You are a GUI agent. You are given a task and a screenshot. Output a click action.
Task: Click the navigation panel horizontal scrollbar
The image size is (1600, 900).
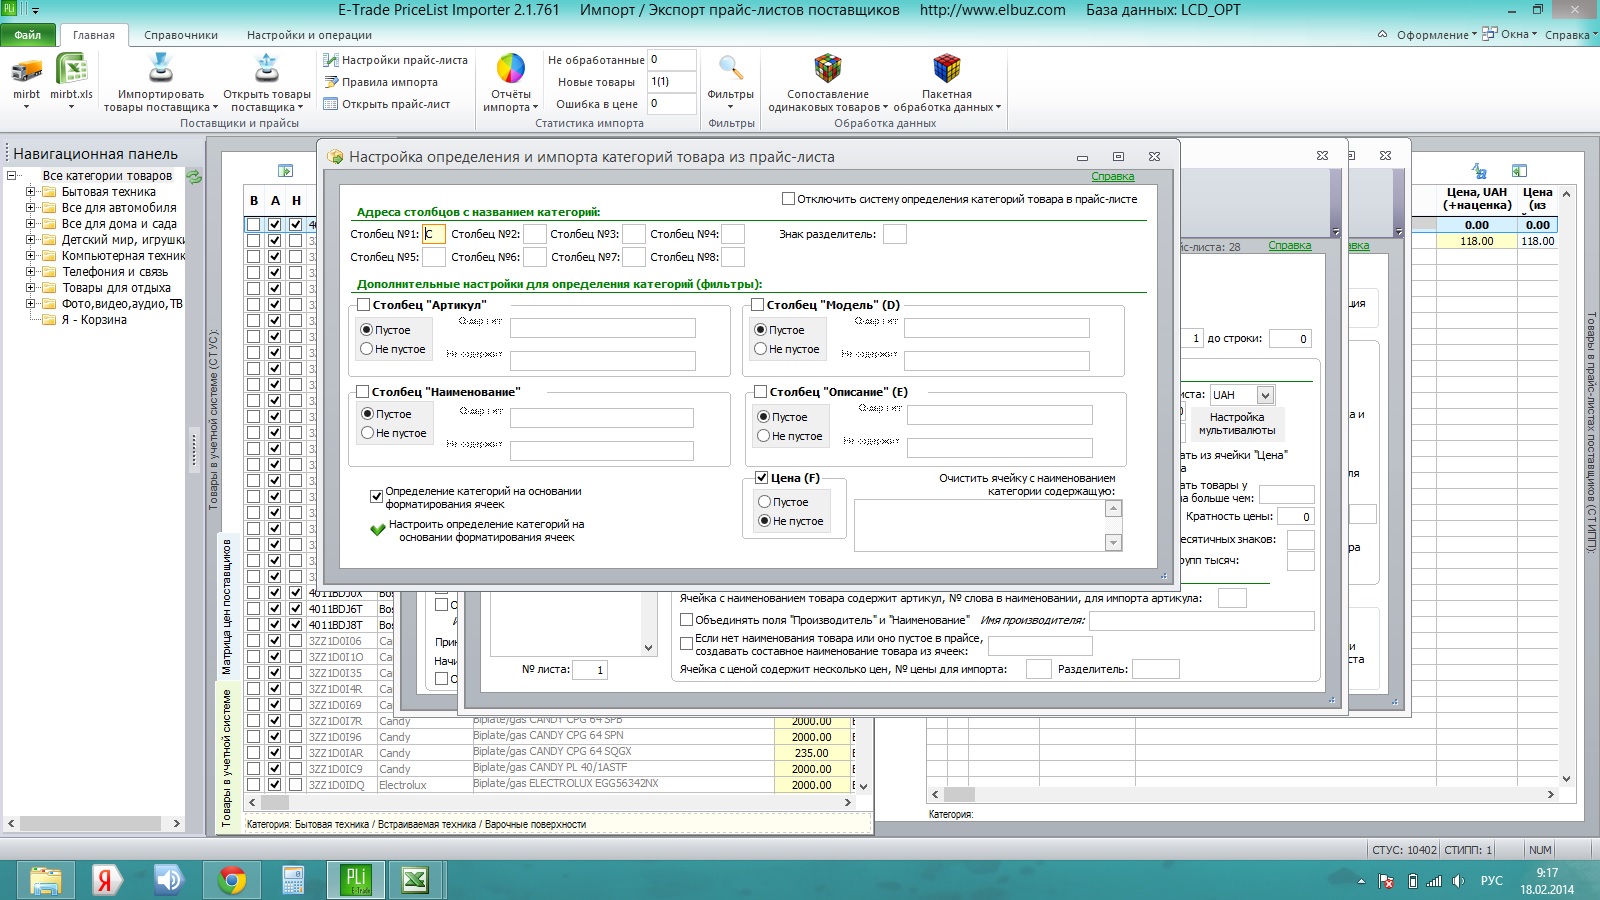coord(93,824)
